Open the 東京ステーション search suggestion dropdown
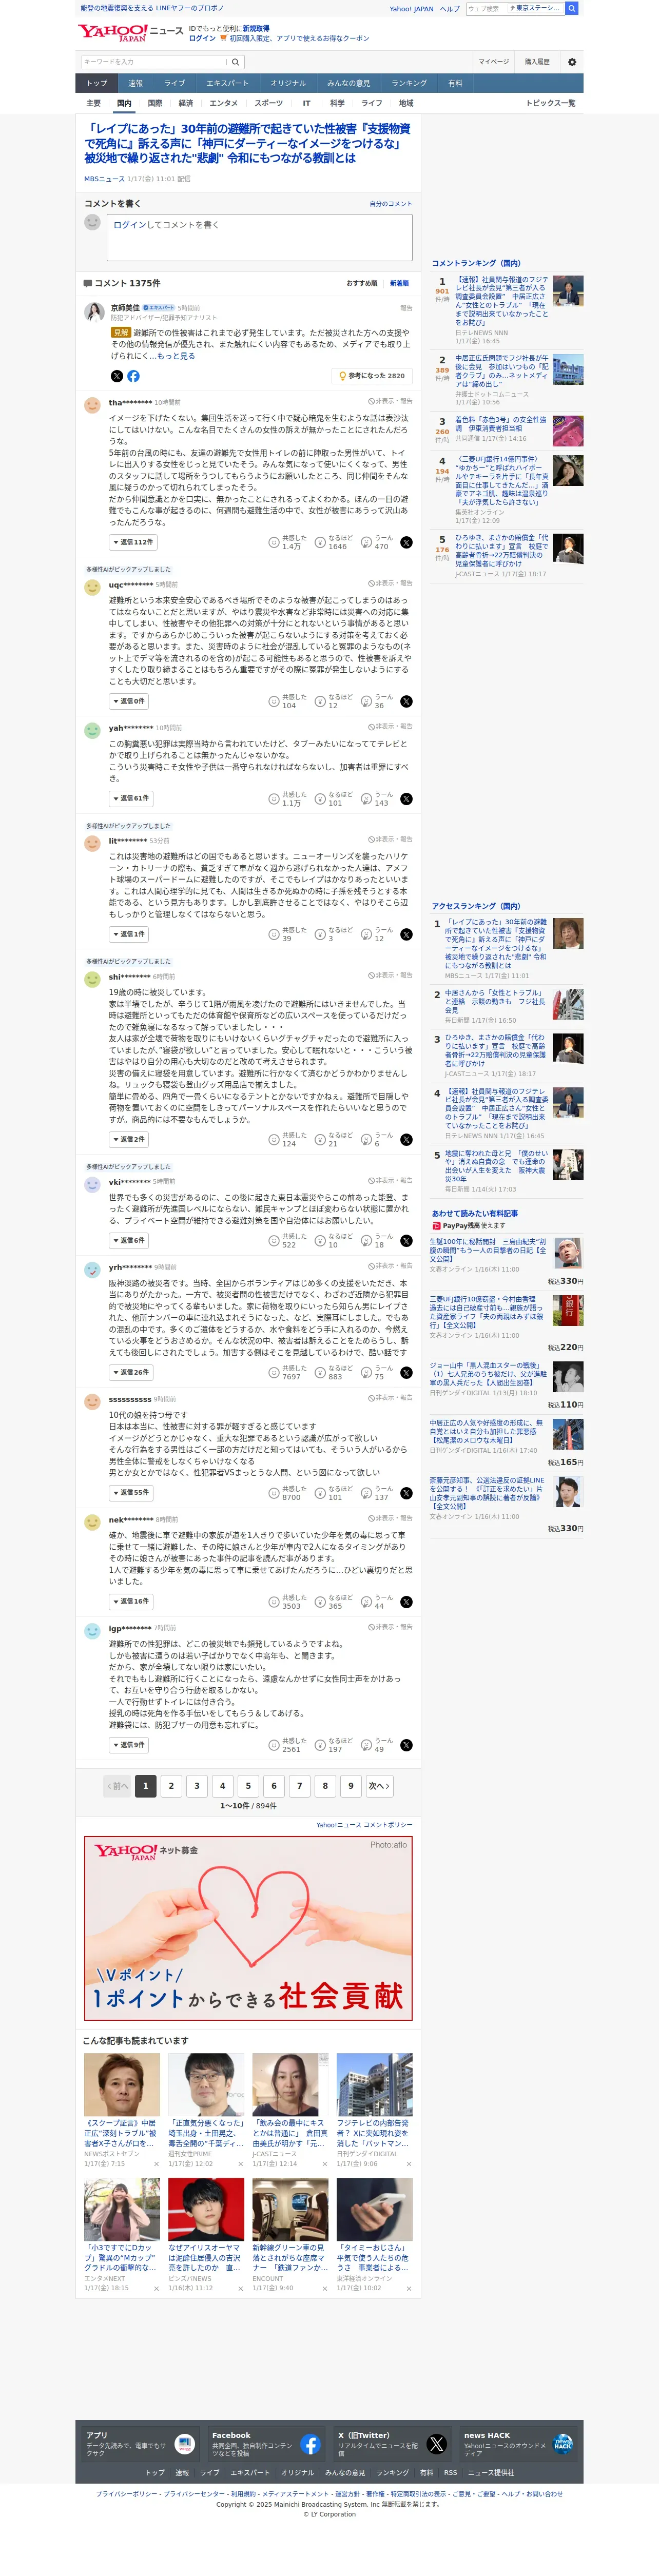This screenshot has height=2576, width=659. 536,8
